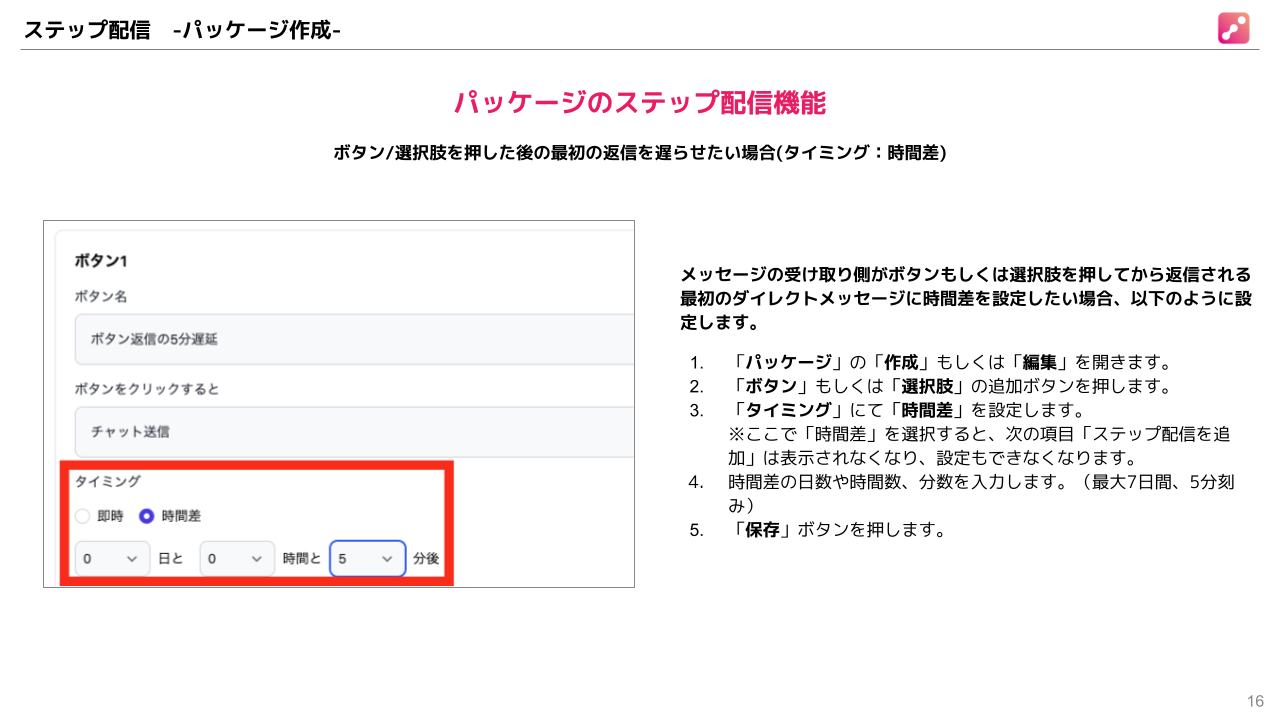This screenshot has height=720, width=1280.
Task: Open the 時間 (hours) dropdown
Action: pos(237,559)
